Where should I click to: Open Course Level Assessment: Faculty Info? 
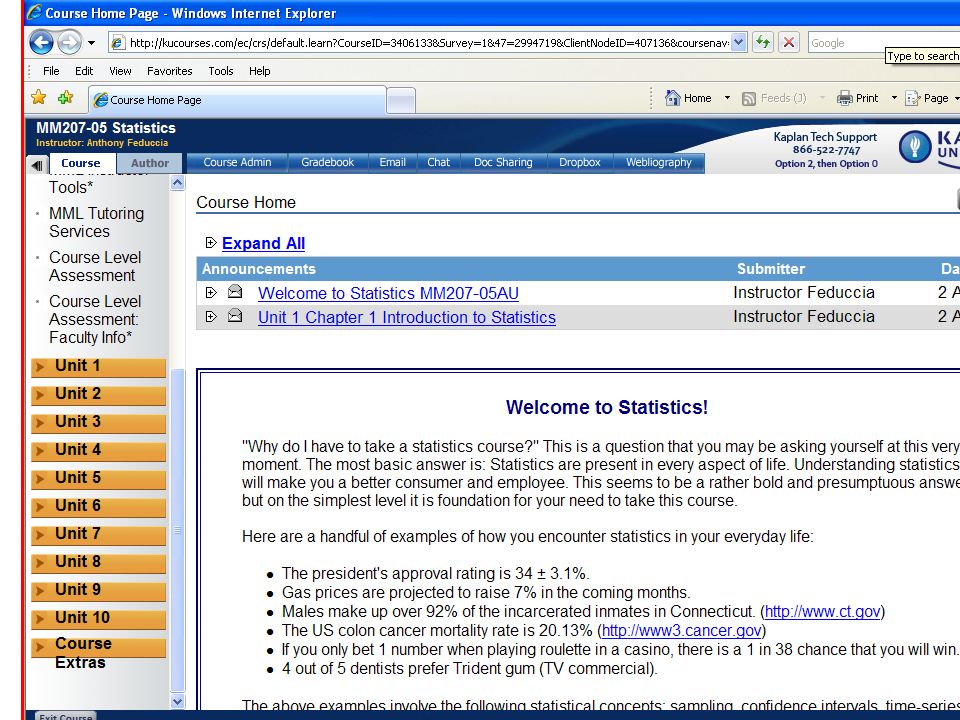[95, 319]
